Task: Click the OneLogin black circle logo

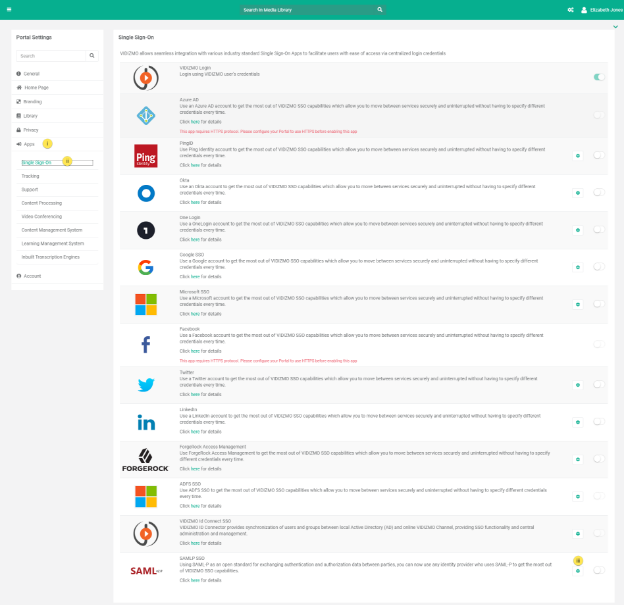Action: click(146, 230)
